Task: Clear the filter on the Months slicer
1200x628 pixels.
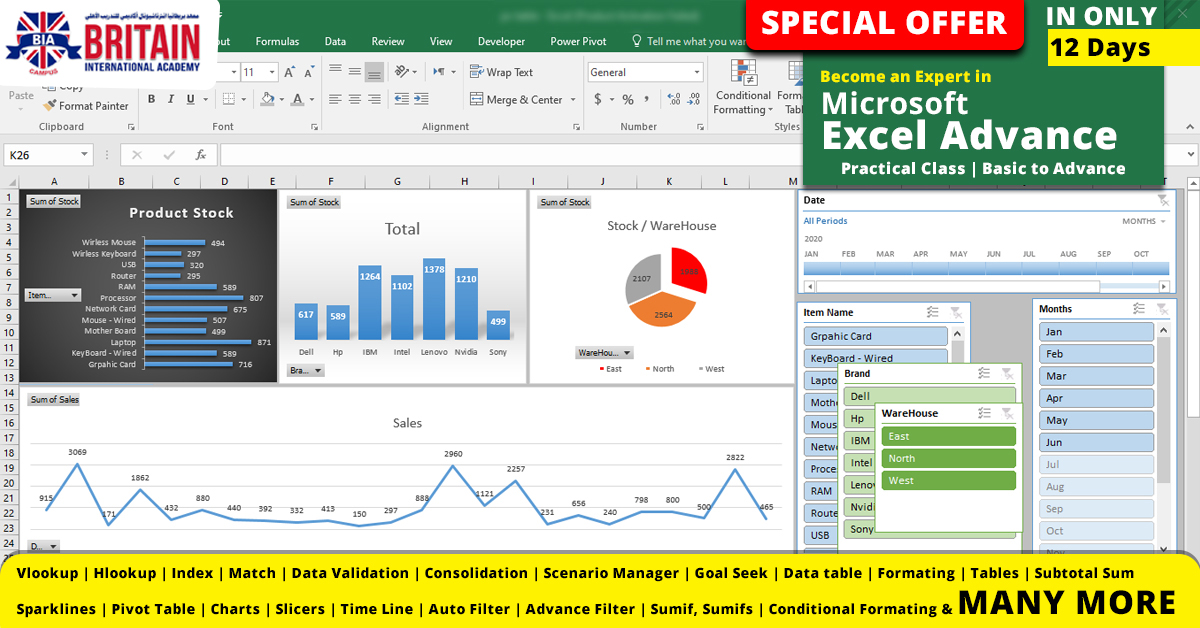Action: (x=1161, y=308)
